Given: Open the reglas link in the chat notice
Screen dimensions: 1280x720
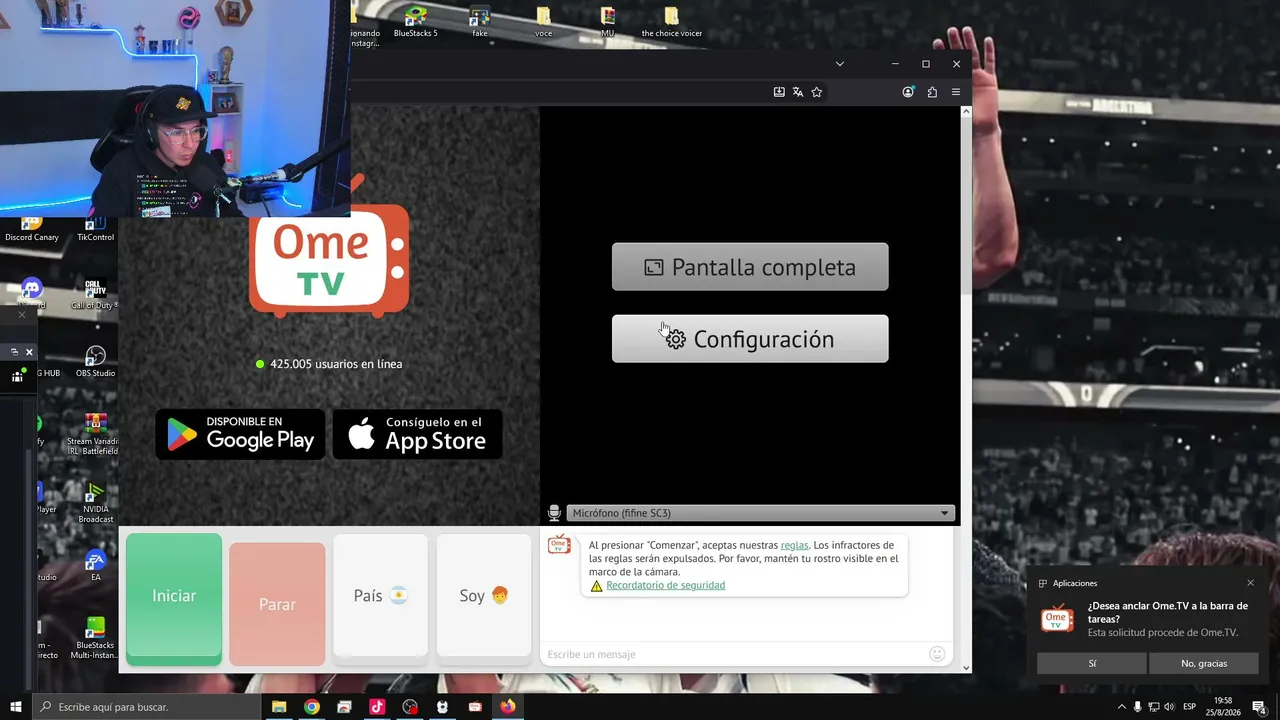Looking at the screenshot, I should (x=794, y=545).
